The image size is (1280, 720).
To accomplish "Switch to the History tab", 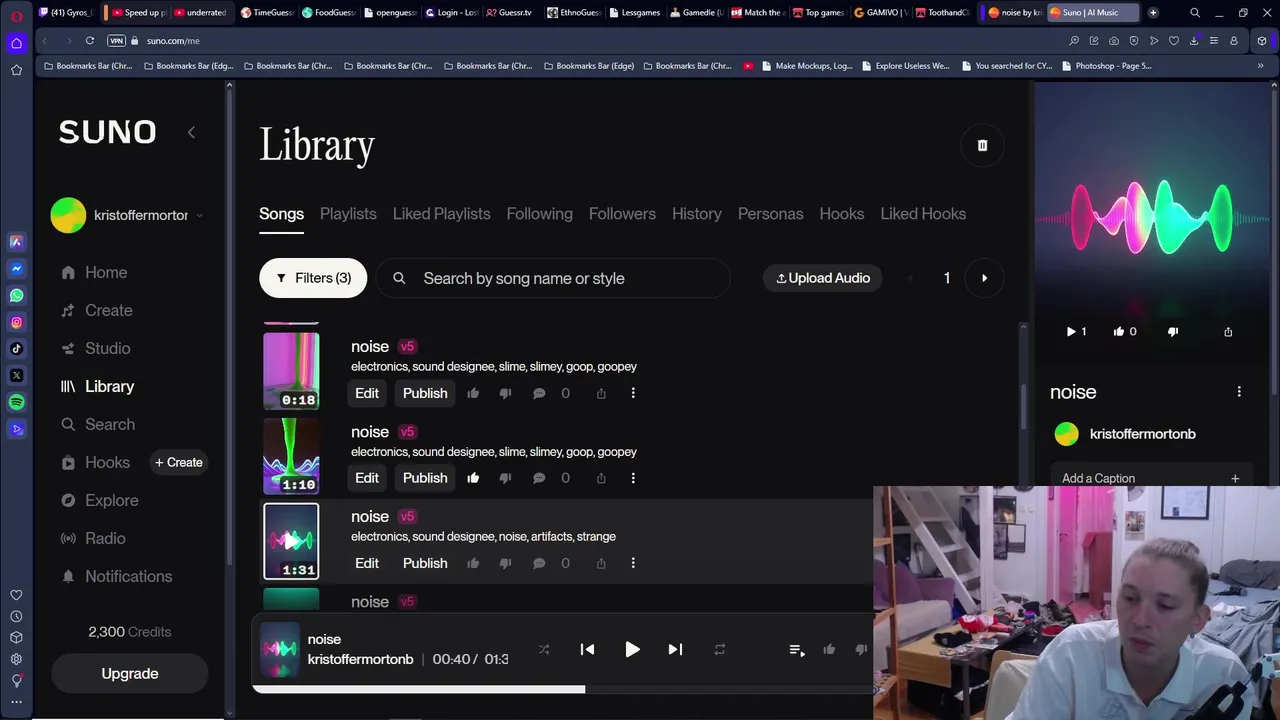I will pyautogui.click(x=696, y=213).
